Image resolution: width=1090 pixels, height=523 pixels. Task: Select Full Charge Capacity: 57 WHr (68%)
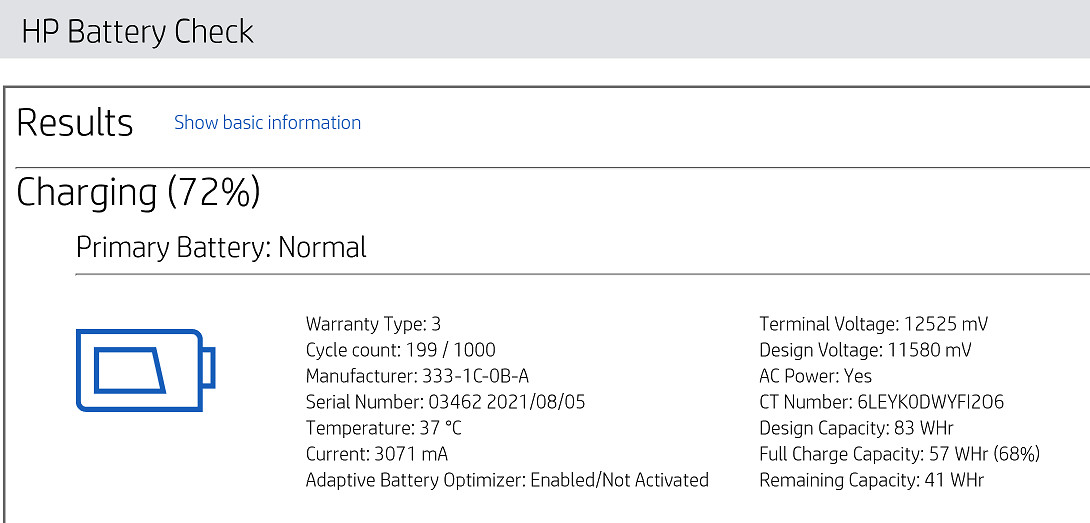point(900,454)
